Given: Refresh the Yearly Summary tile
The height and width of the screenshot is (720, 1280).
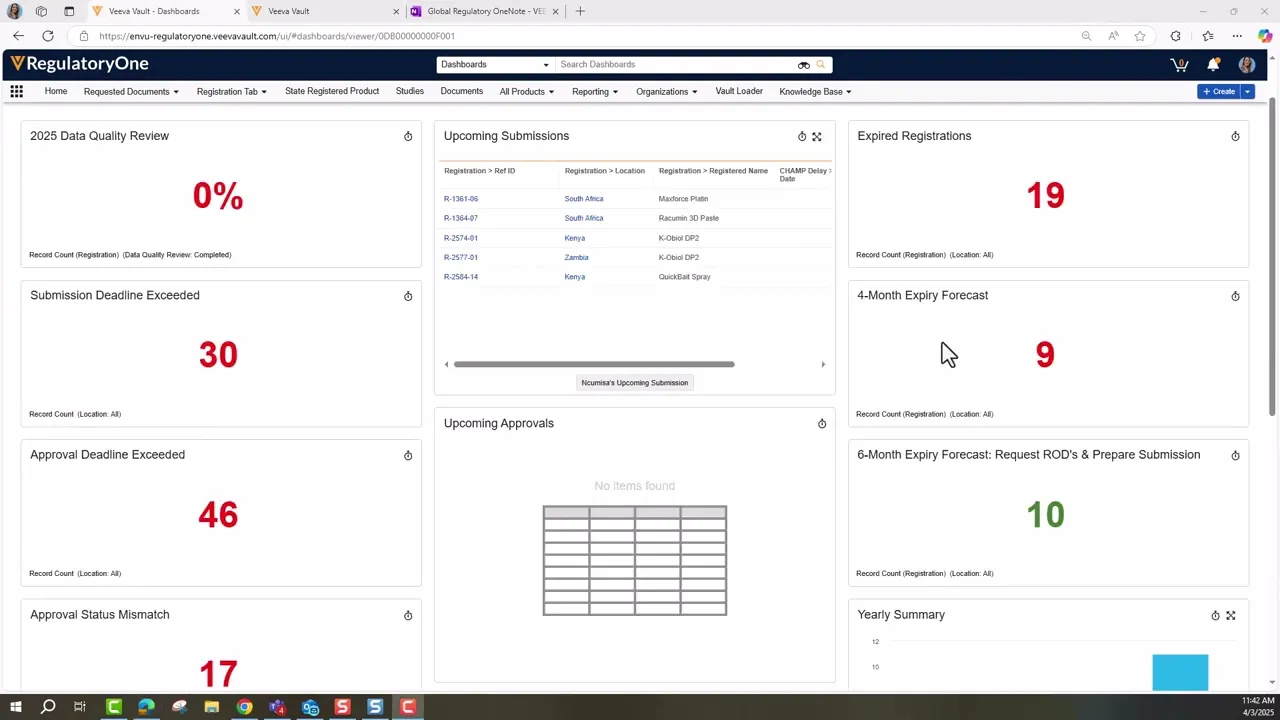Looking at the screenshot, I should (x=1216, y=615).
